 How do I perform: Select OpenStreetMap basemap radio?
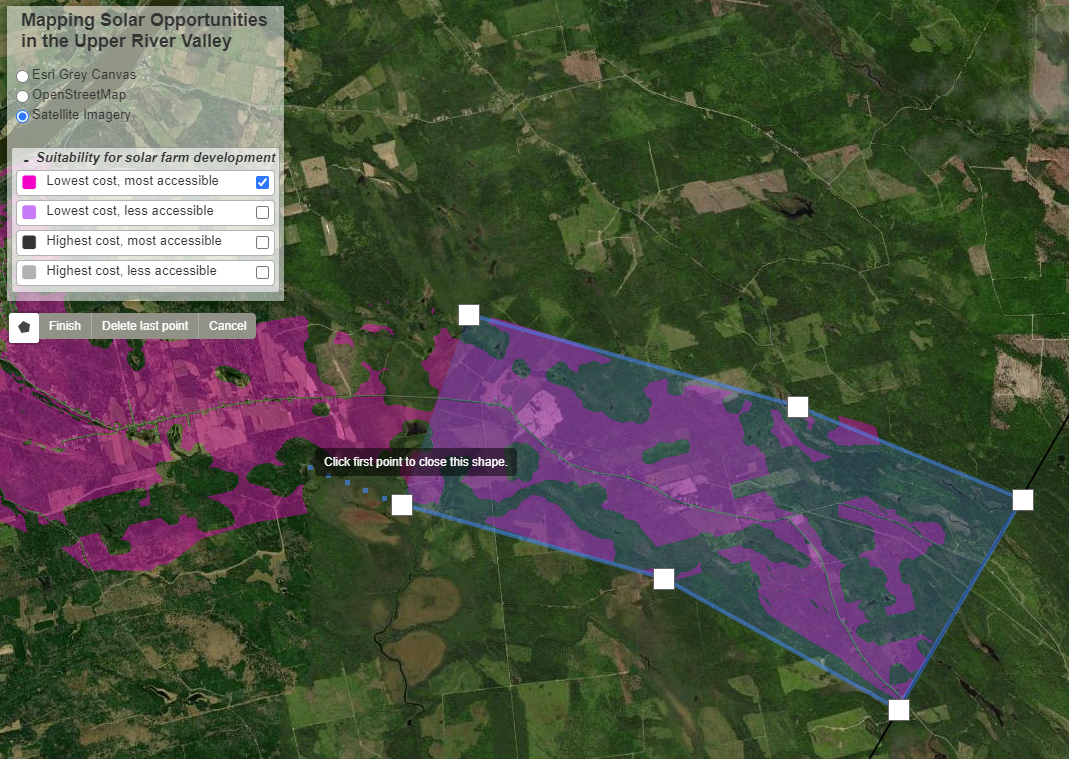pyautogui.click(x=22, y=96)
